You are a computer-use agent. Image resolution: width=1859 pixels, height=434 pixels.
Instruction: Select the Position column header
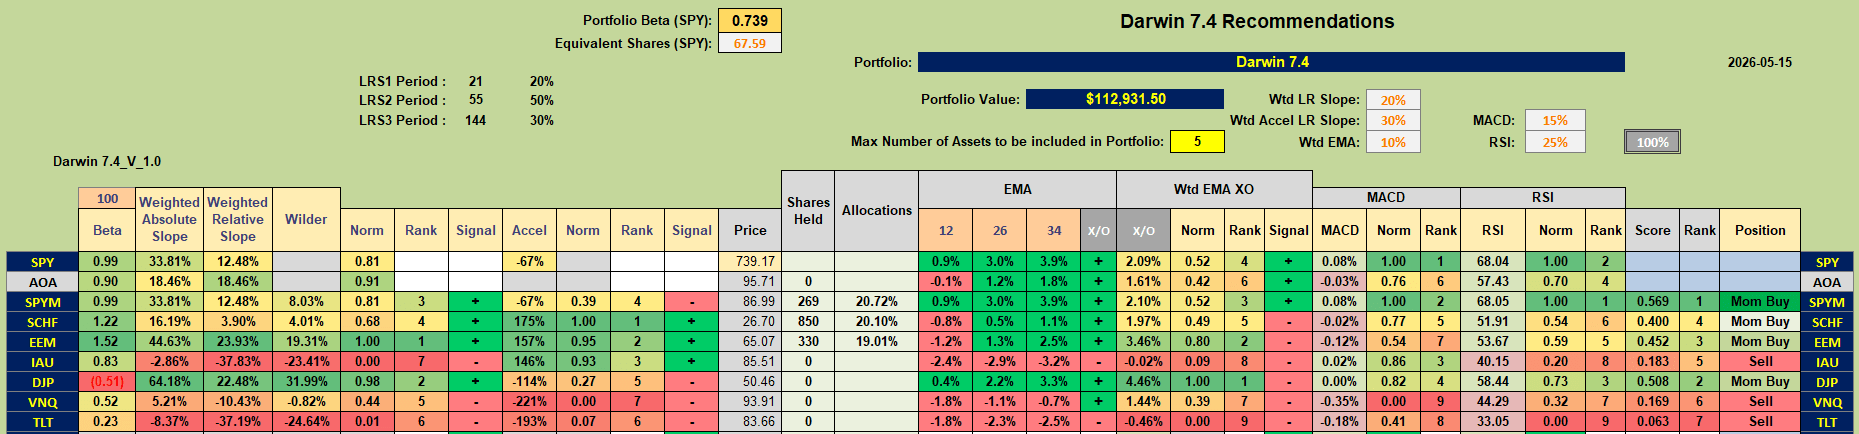[x=1760, y=230]
